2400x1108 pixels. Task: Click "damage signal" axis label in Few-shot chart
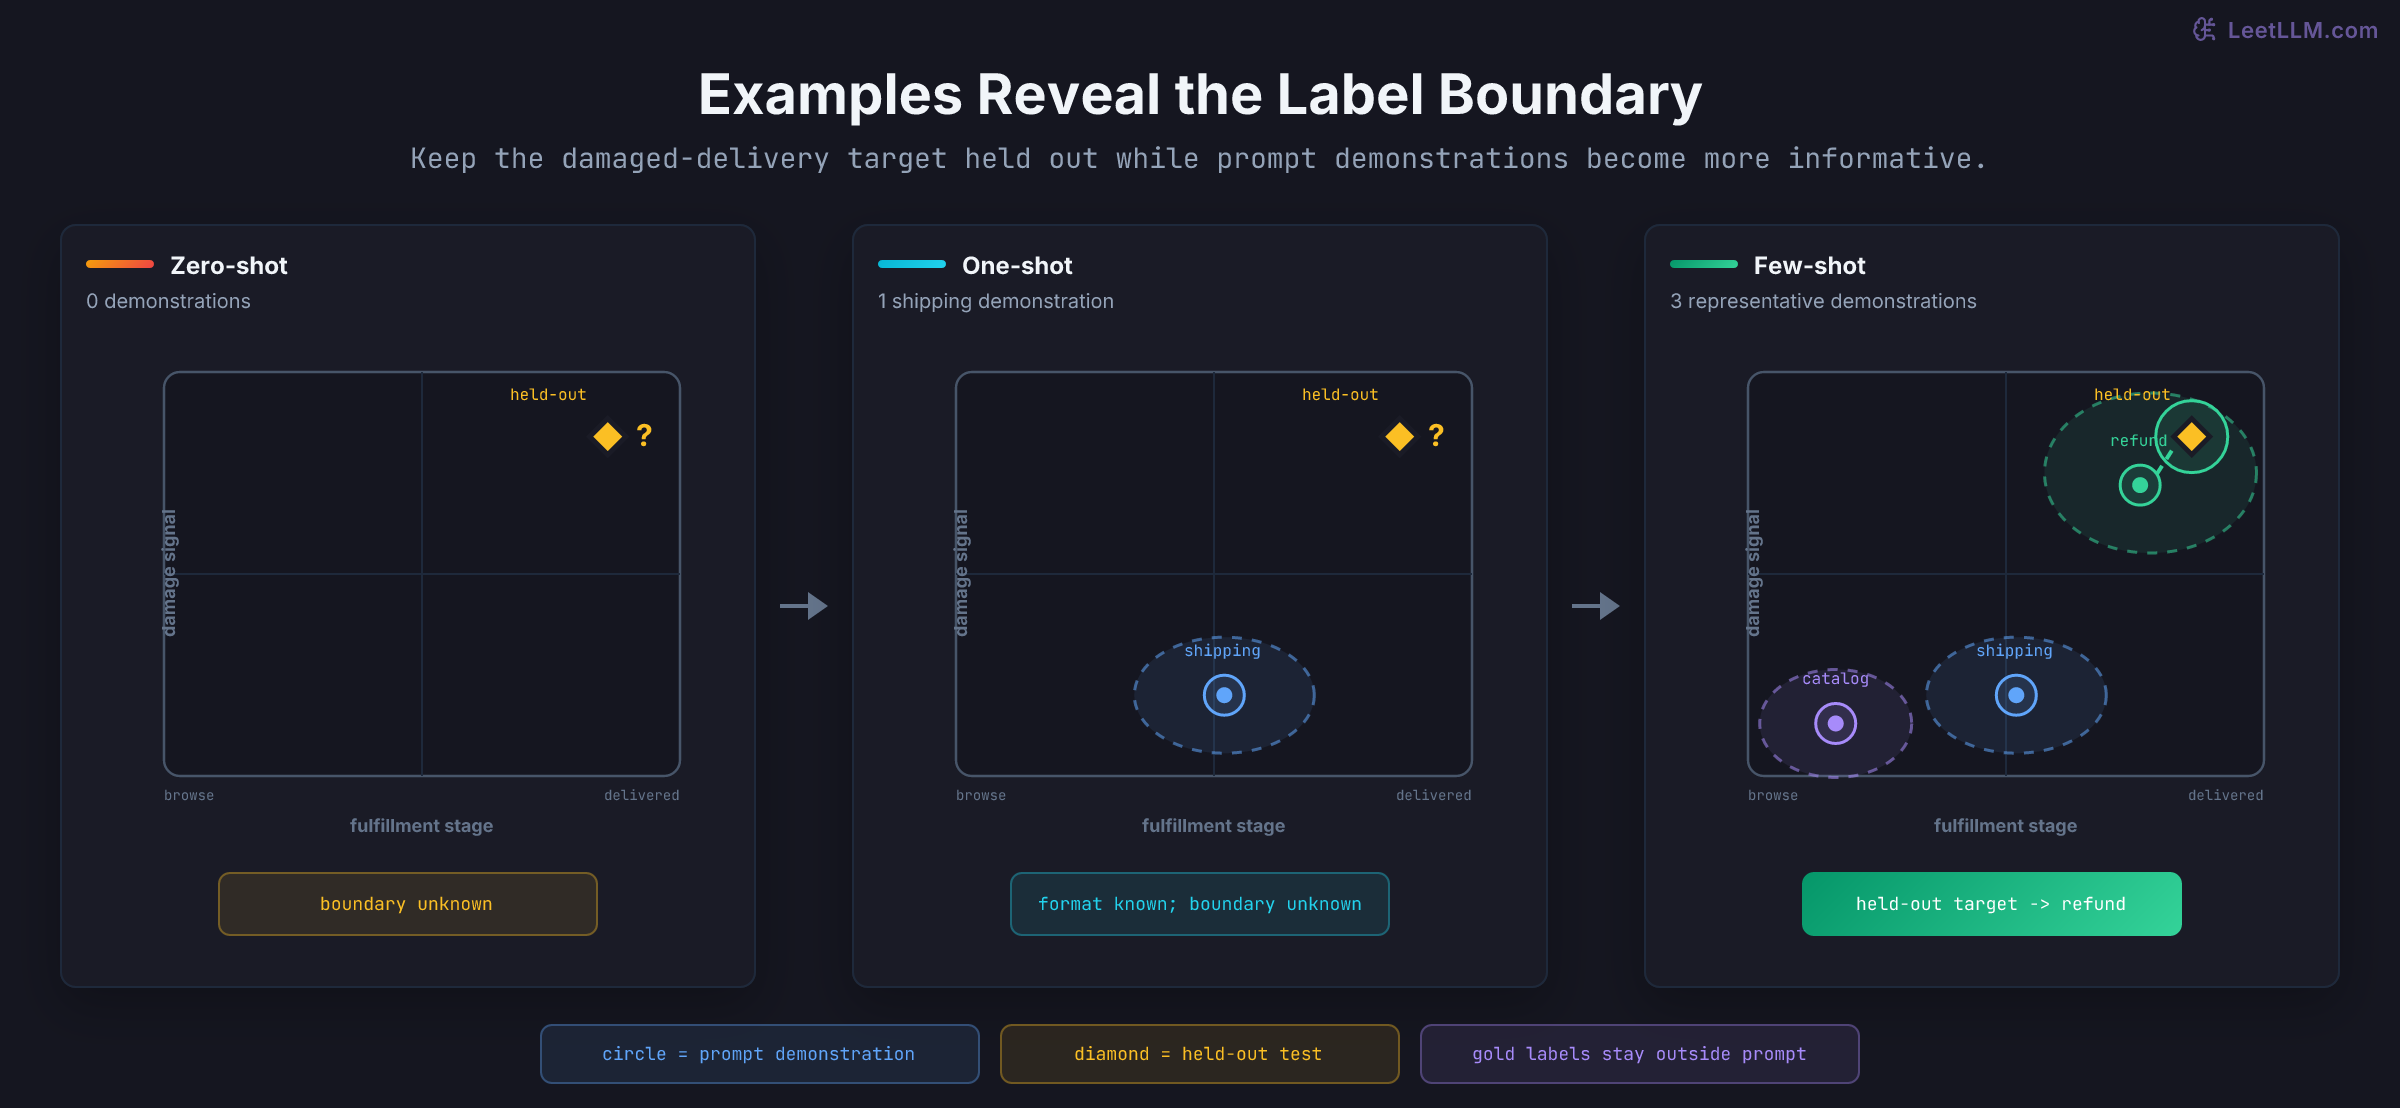point(1753,573)
